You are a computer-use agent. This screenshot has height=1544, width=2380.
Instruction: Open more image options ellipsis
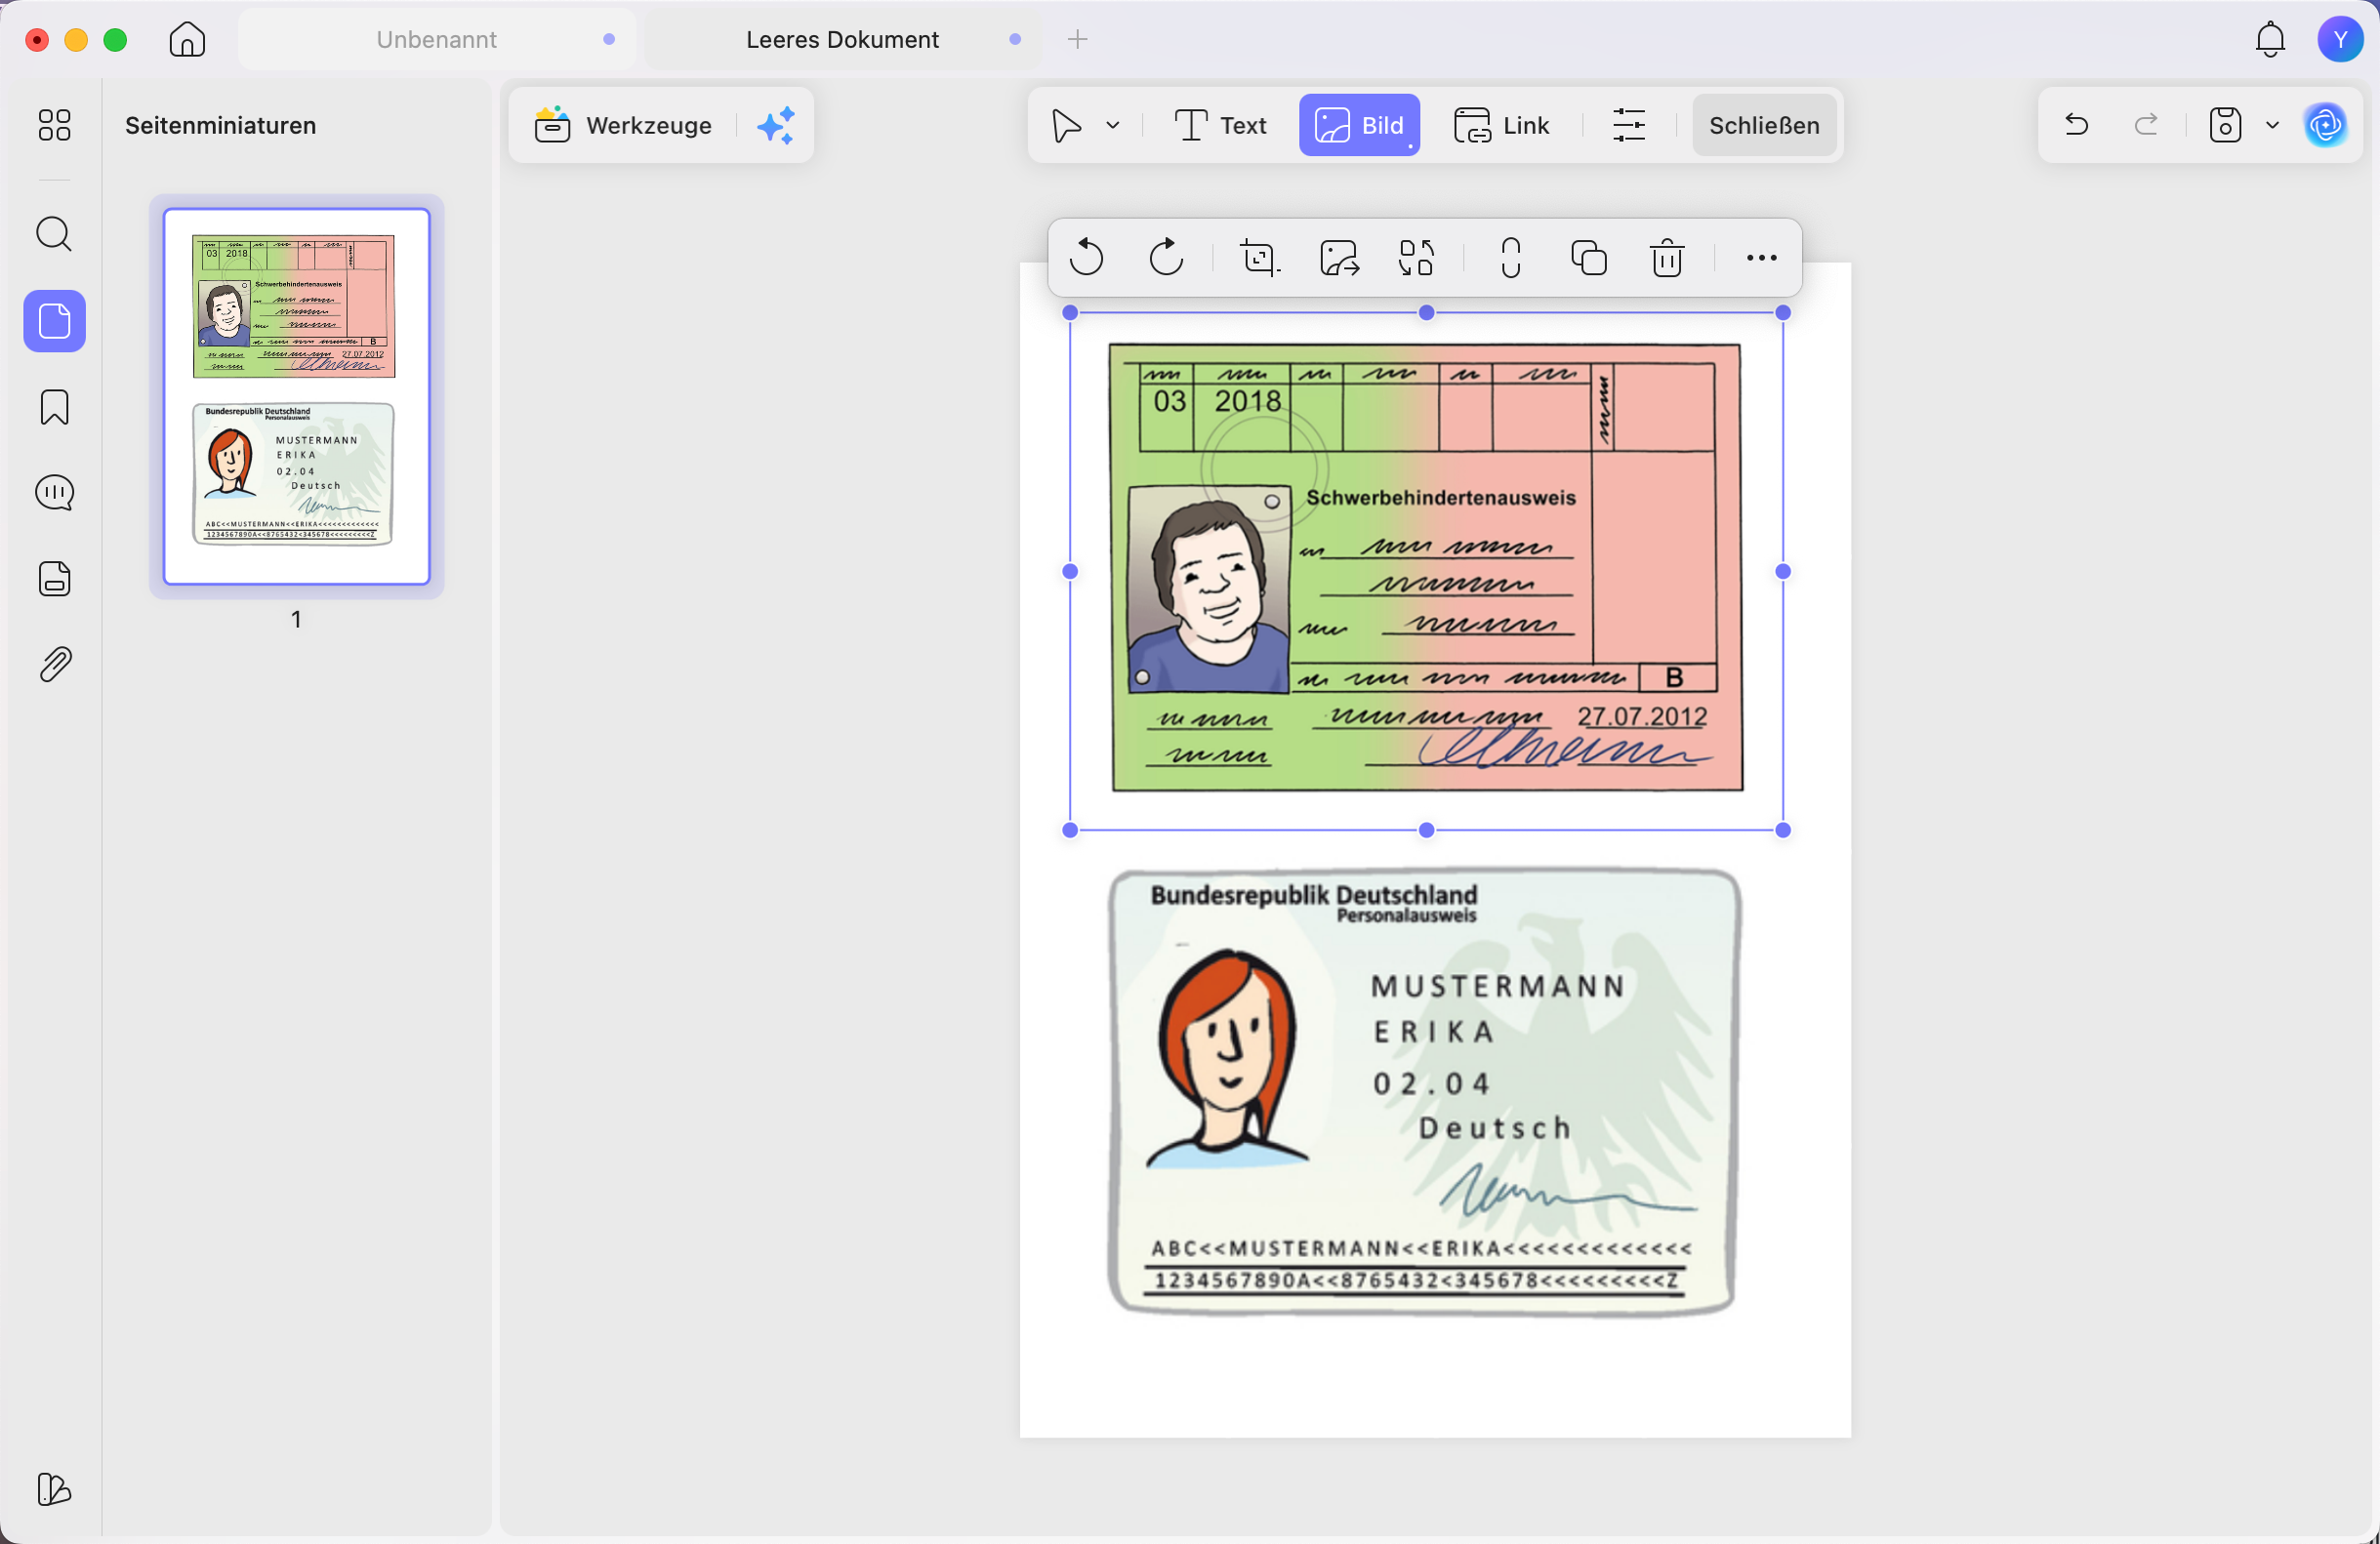1761,258
